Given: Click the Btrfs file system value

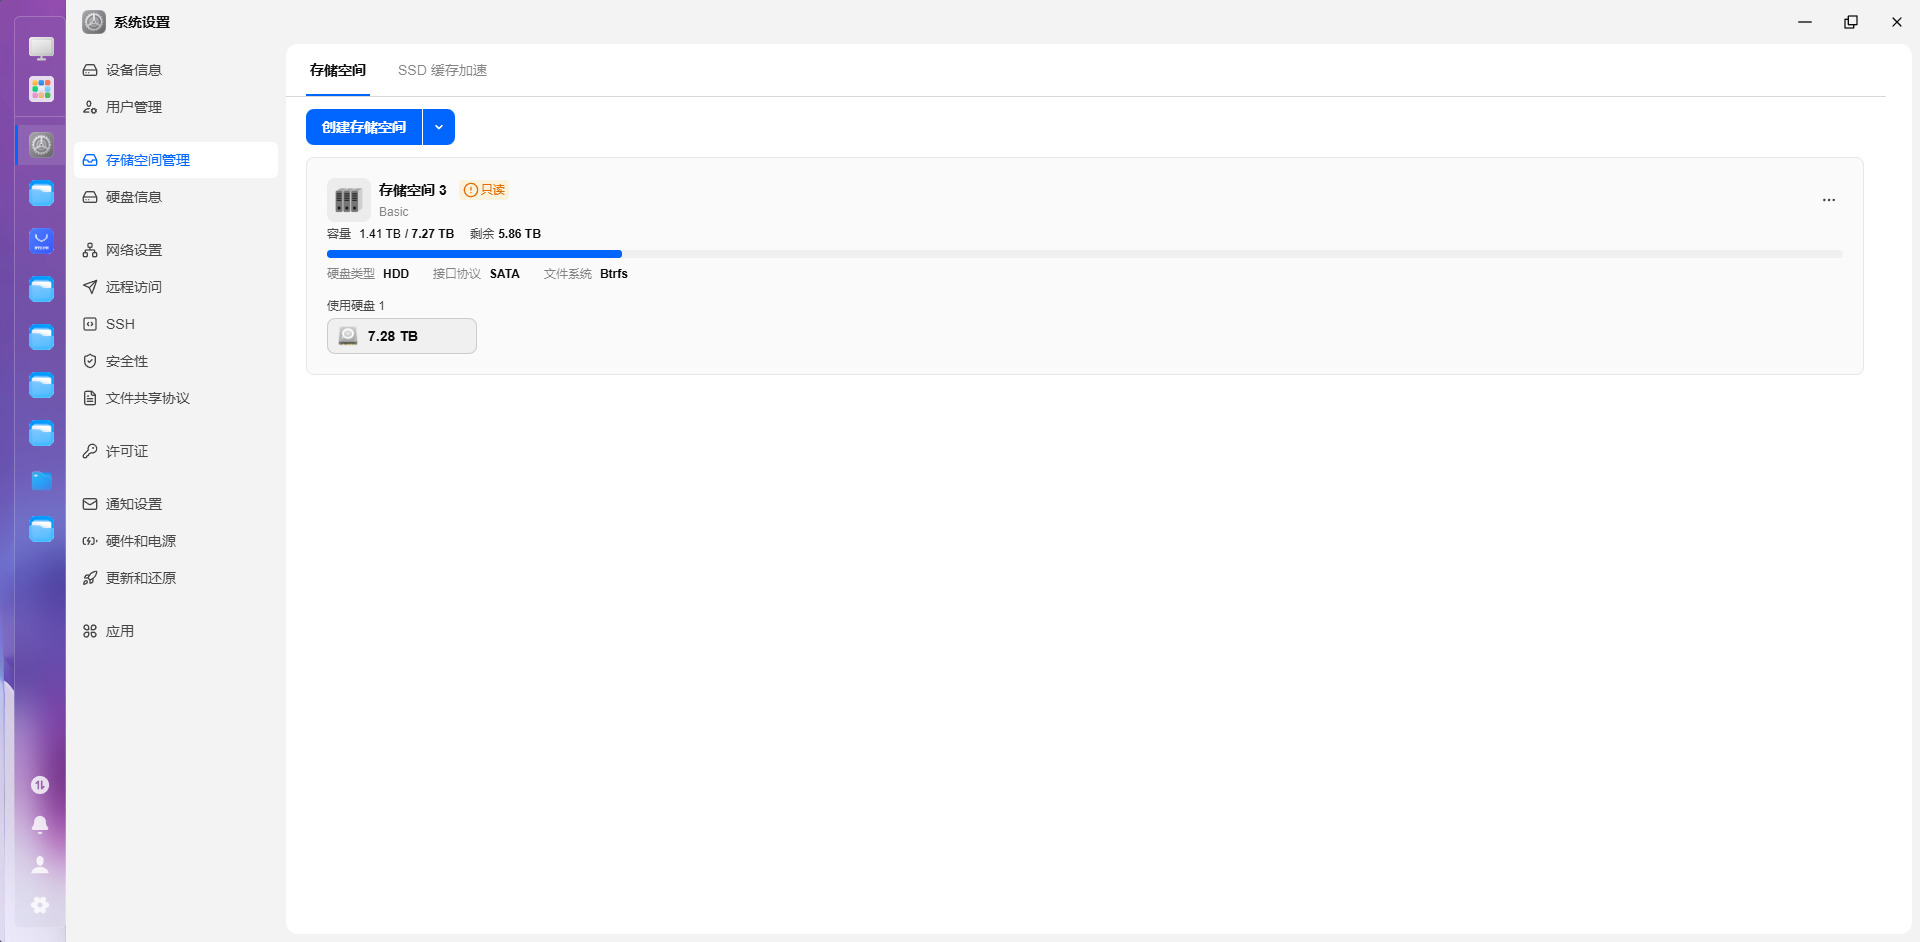Looking at the screenshot, I should [x=614, y=274].
